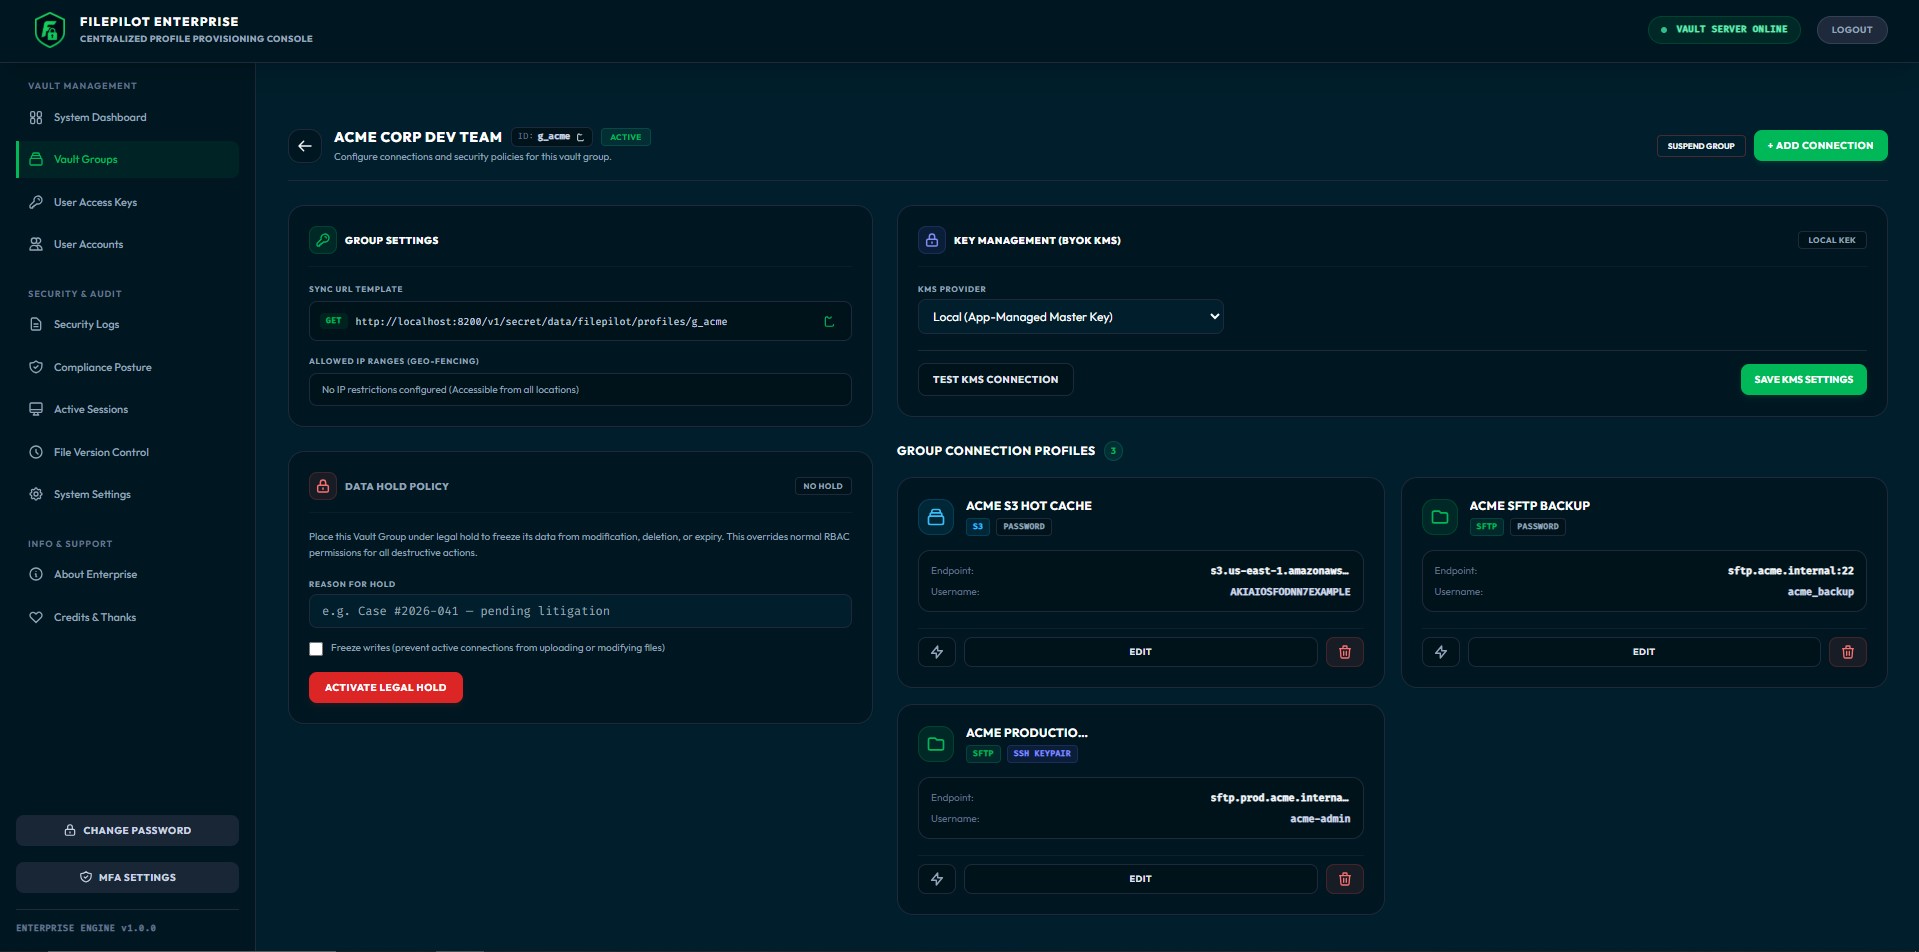Click the sftp.acme.internal:22 endpoint value
Viewport: 1919px width, 952px height.
(x=1790, y=571)
